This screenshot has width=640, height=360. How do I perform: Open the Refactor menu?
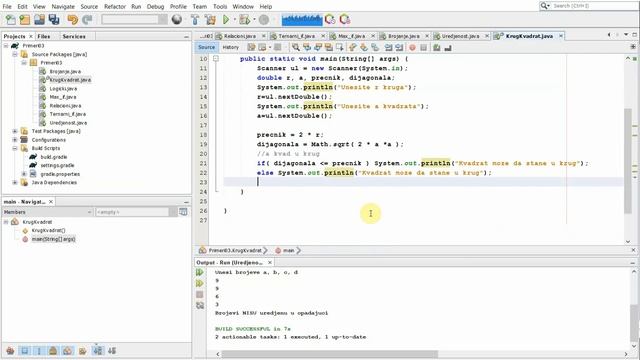tap(115, 7)
